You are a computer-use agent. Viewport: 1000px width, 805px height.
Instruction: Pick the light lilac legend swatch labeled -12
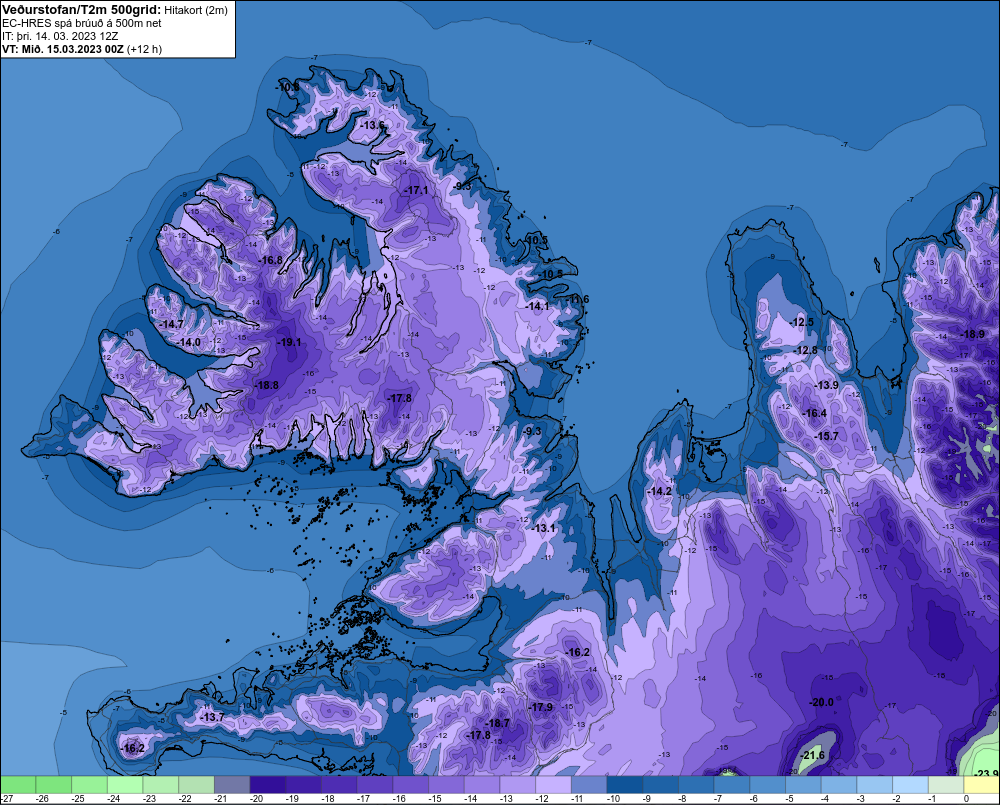[554, 785]
